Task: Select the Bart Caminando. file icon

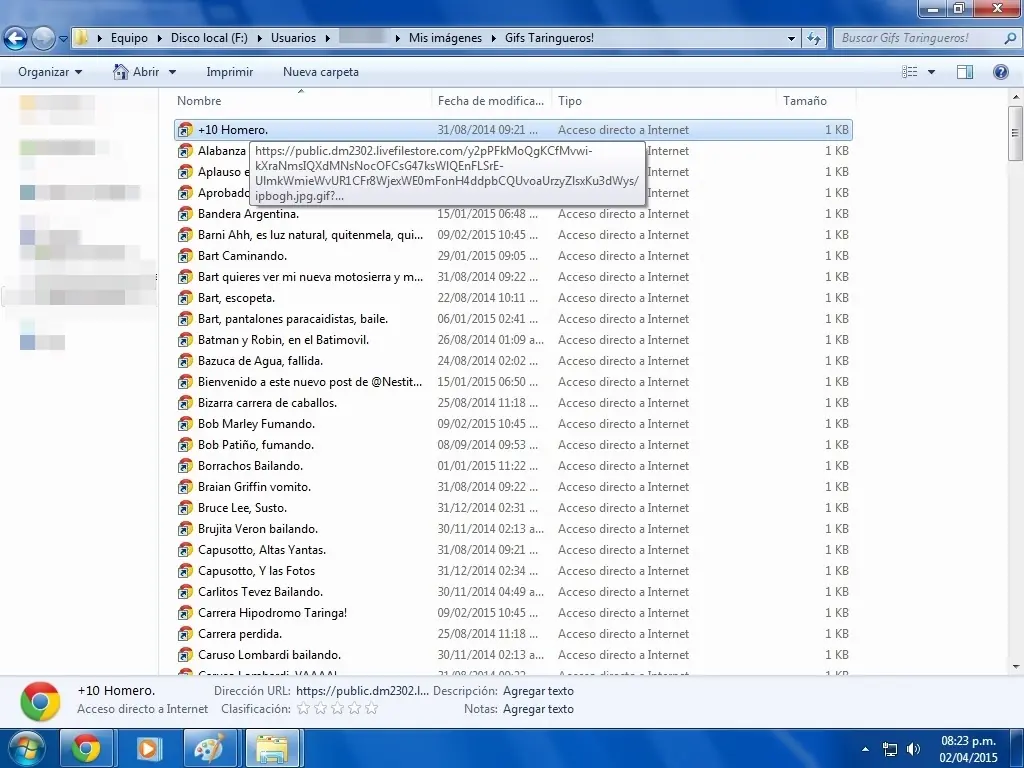Action: [185, 256]
